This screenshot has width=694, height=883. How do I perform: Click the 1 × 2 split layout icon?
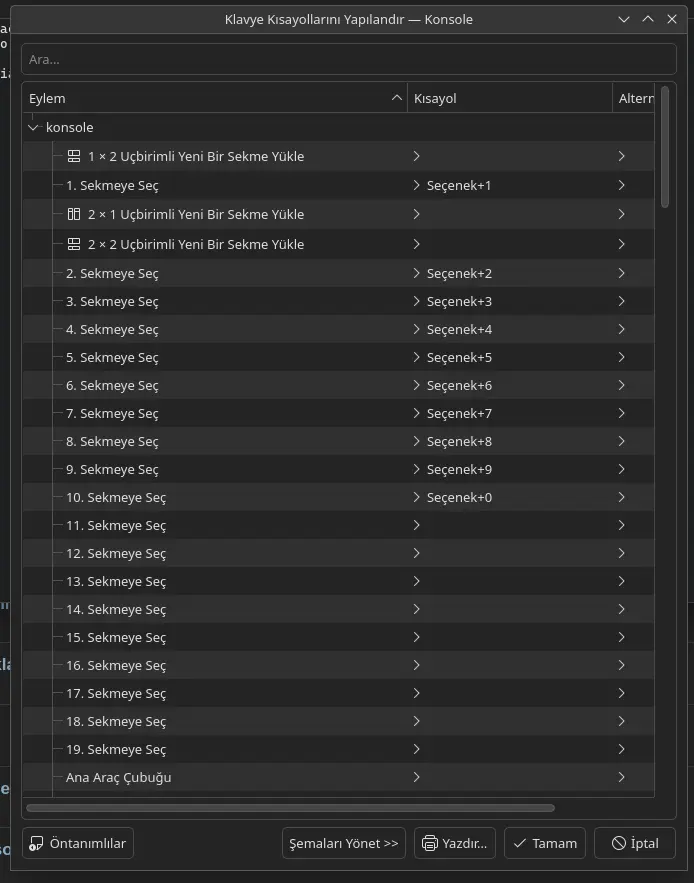74,156
